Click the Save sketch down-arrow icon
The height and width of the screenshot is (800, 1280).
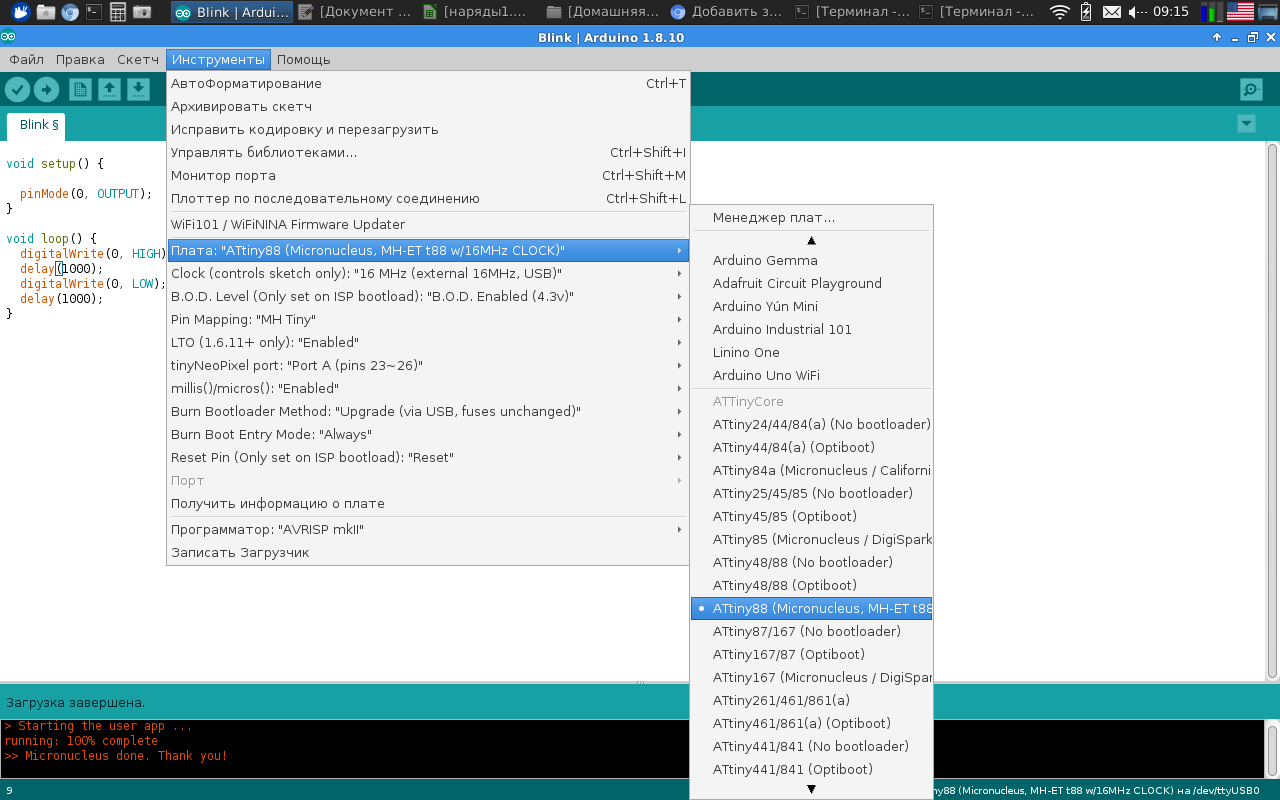click(x=138, y=90)
